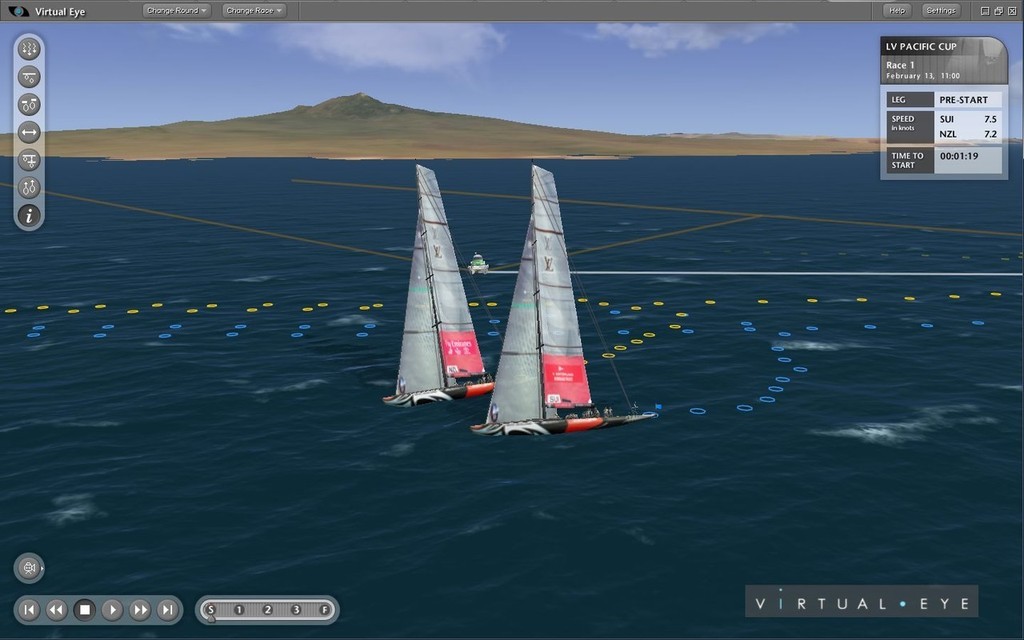Viewport: 1024px width, 640px height.
Task: Jump to leg 1 marker on timeline
Action: (x=239, y=610)
